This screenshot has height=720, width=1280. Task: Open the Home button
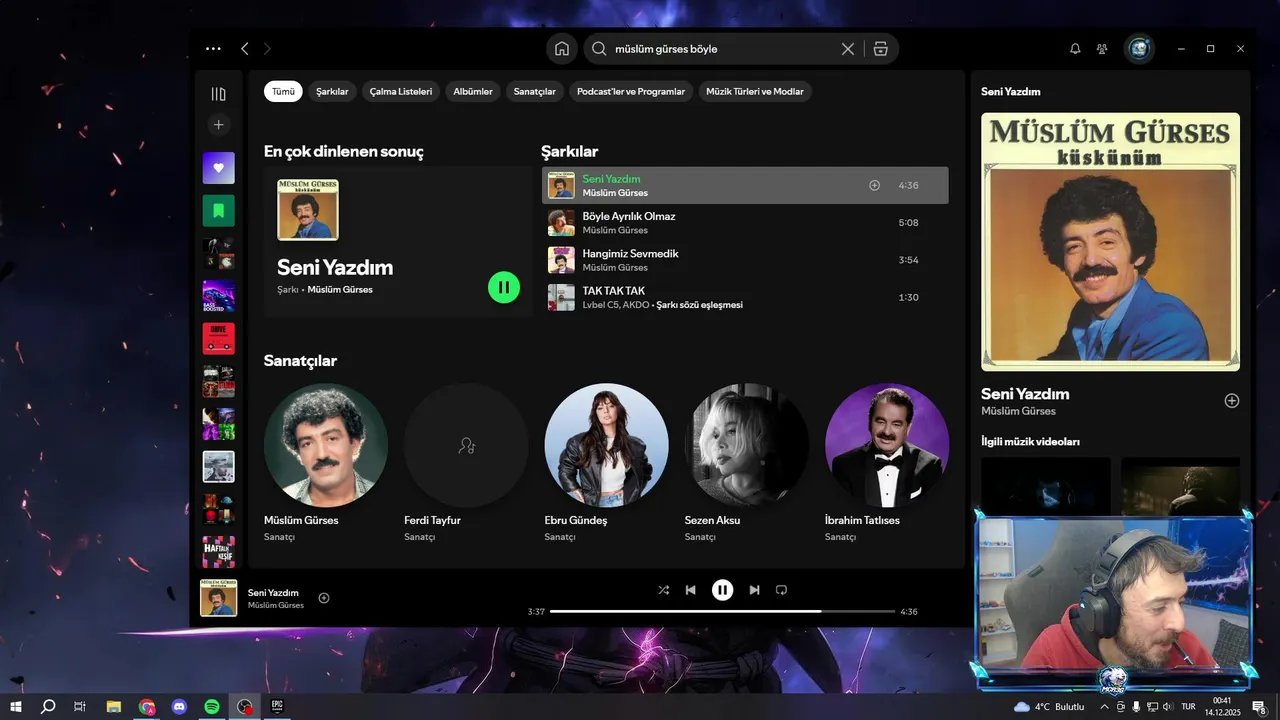click(562, 48)
